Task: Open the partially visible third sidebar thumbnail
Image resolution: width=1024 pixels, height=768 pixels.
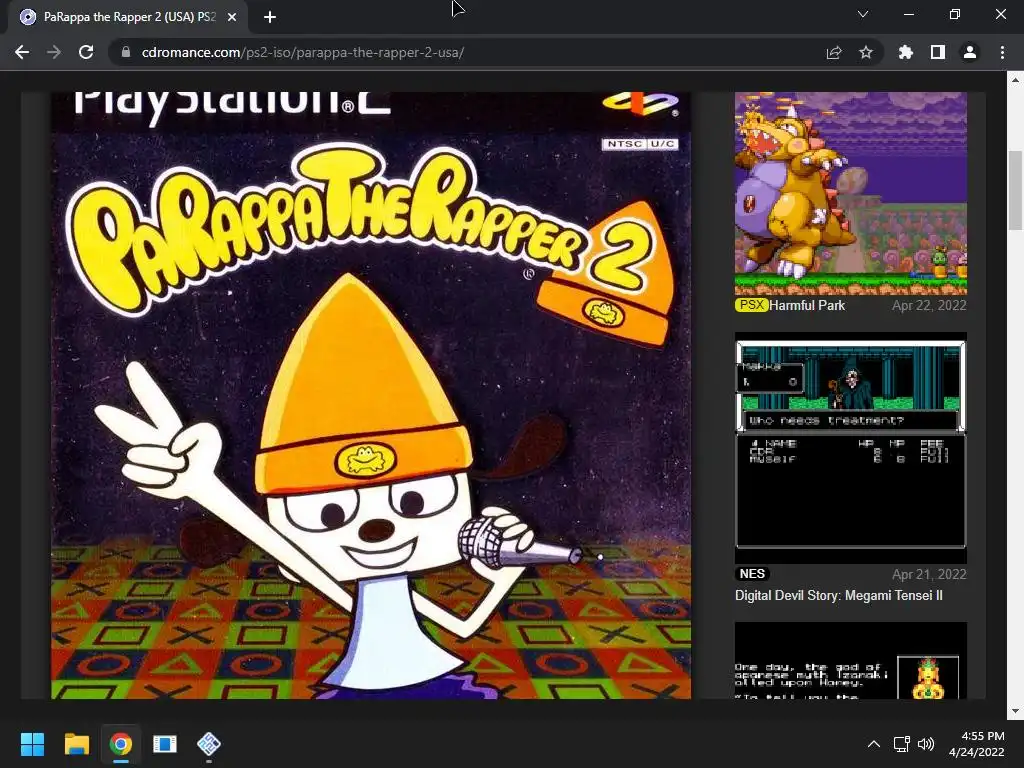Action: coord(850,660)
